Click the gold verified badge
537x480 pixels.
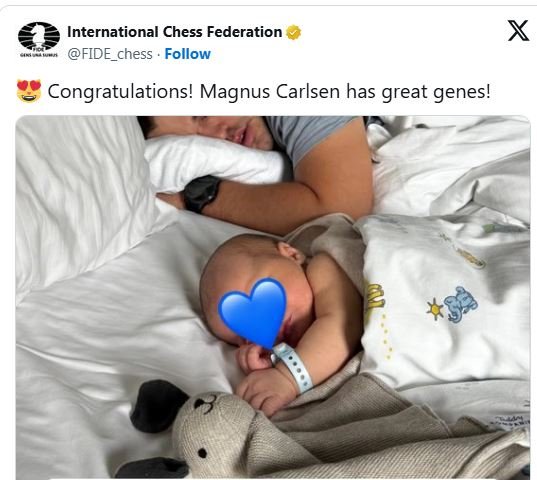point(294,33)
